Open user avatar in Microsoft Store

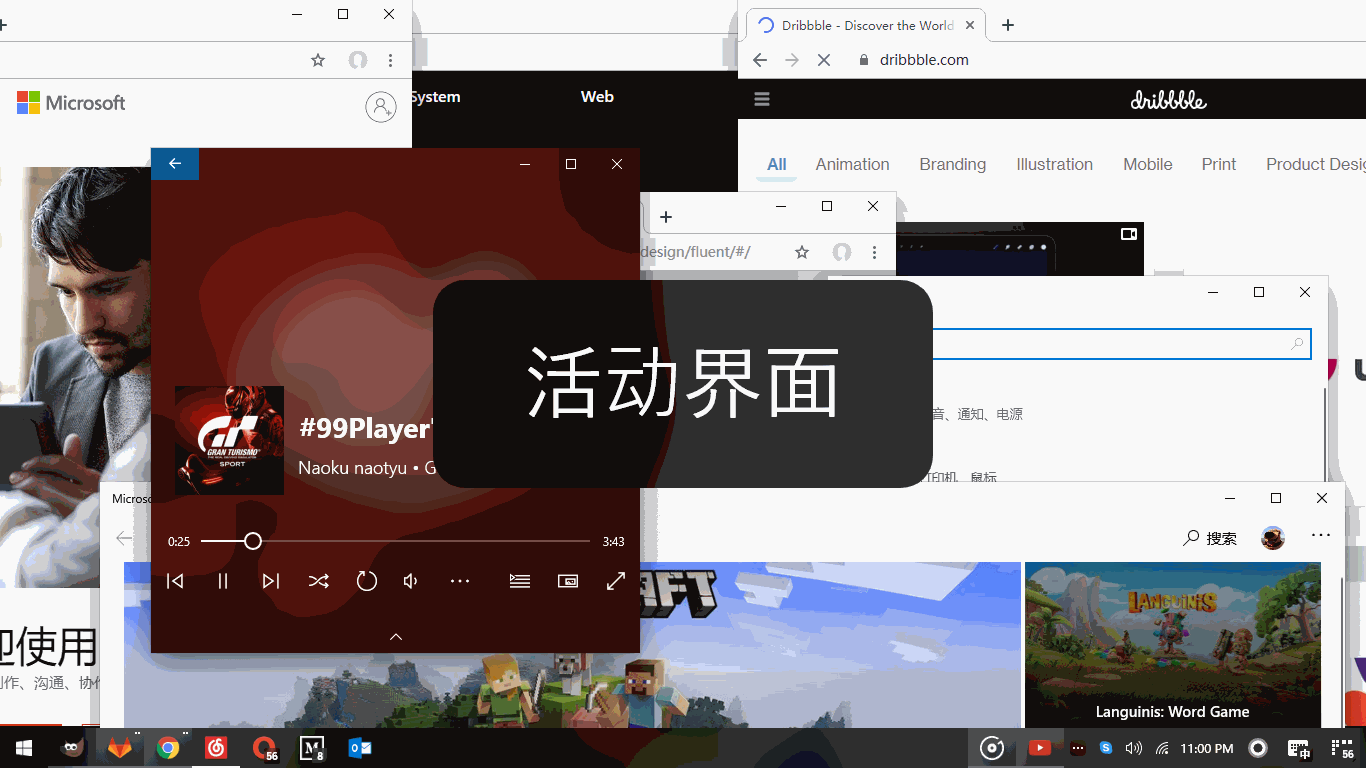[x=1272, y=538]
